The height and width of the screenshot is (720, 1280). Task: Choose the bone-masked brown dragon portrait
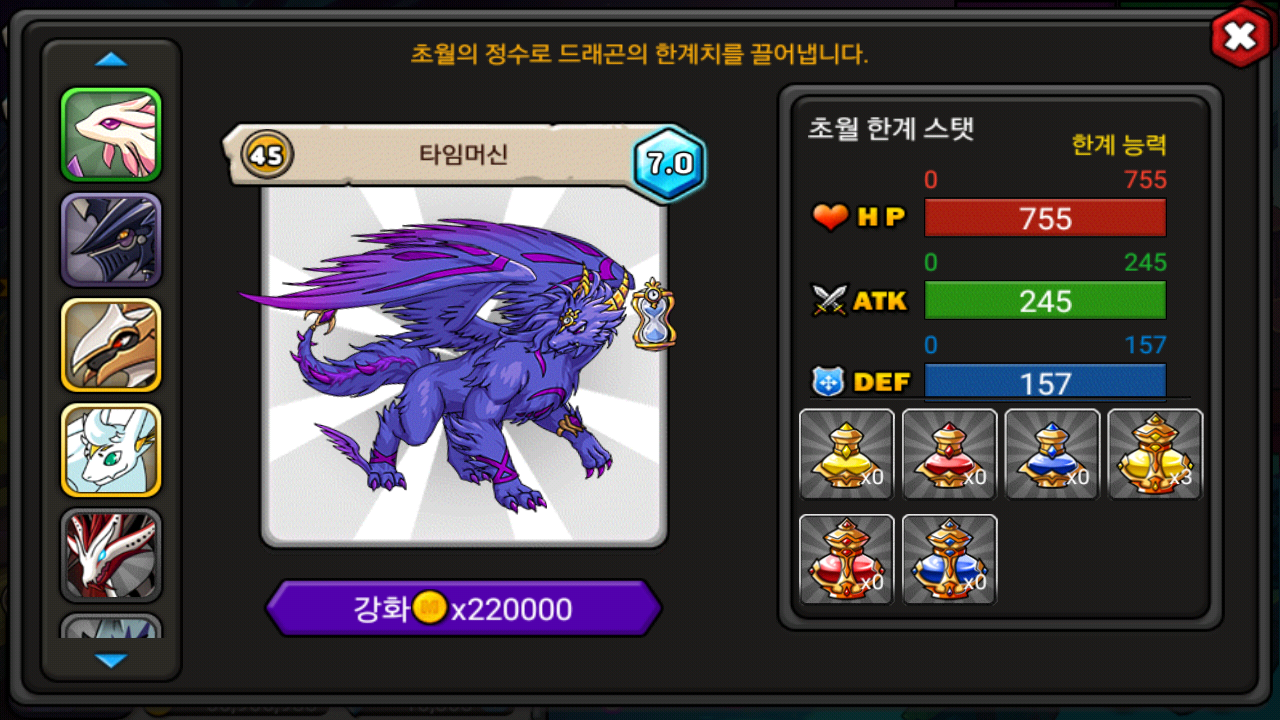tap(111, 345)
